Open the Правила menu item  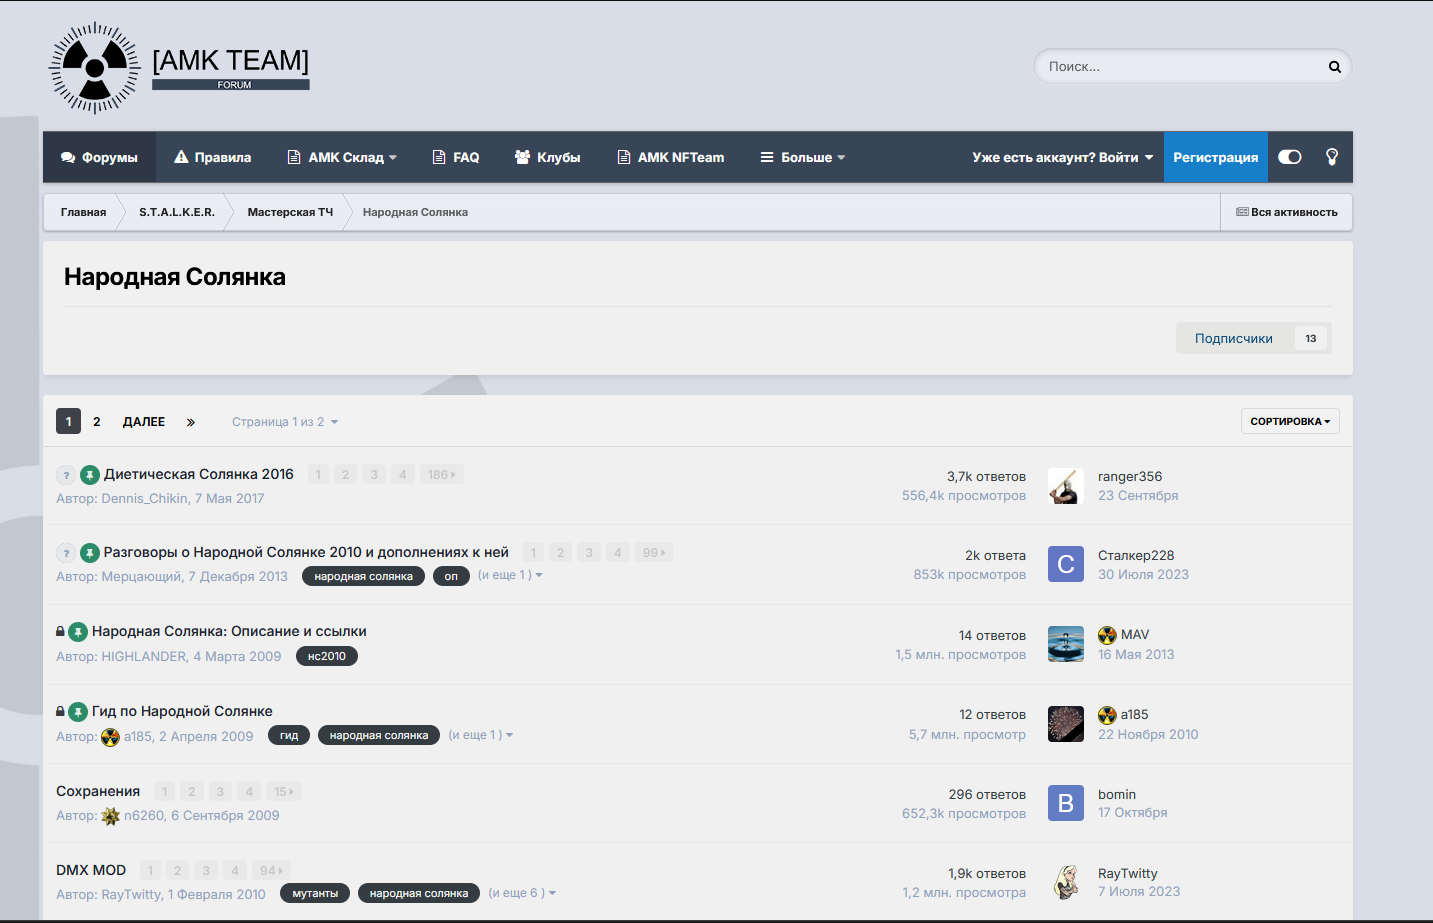[212, 157]
